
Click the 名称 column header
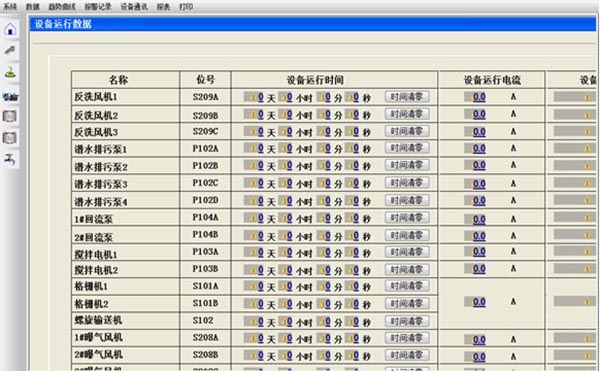[125, 80]
